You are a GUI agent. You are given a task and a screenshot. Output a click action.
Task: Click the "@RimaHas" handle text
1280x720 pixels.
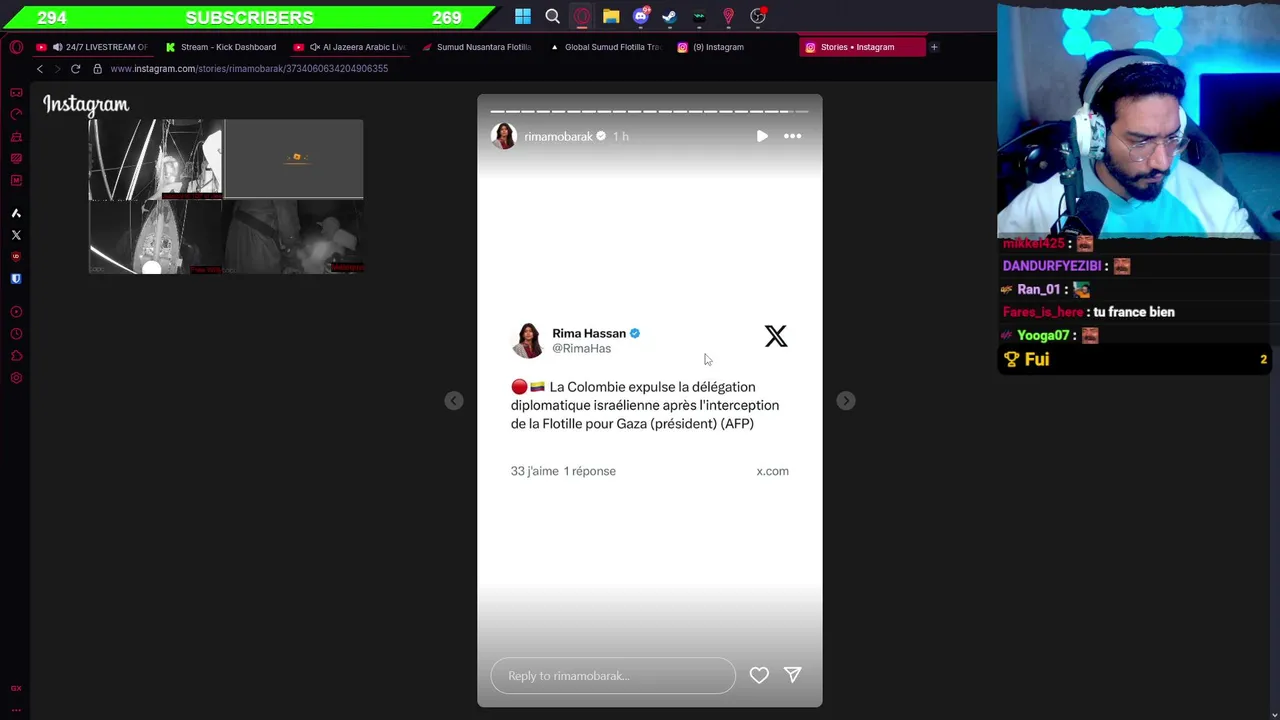tap(581, 348)
